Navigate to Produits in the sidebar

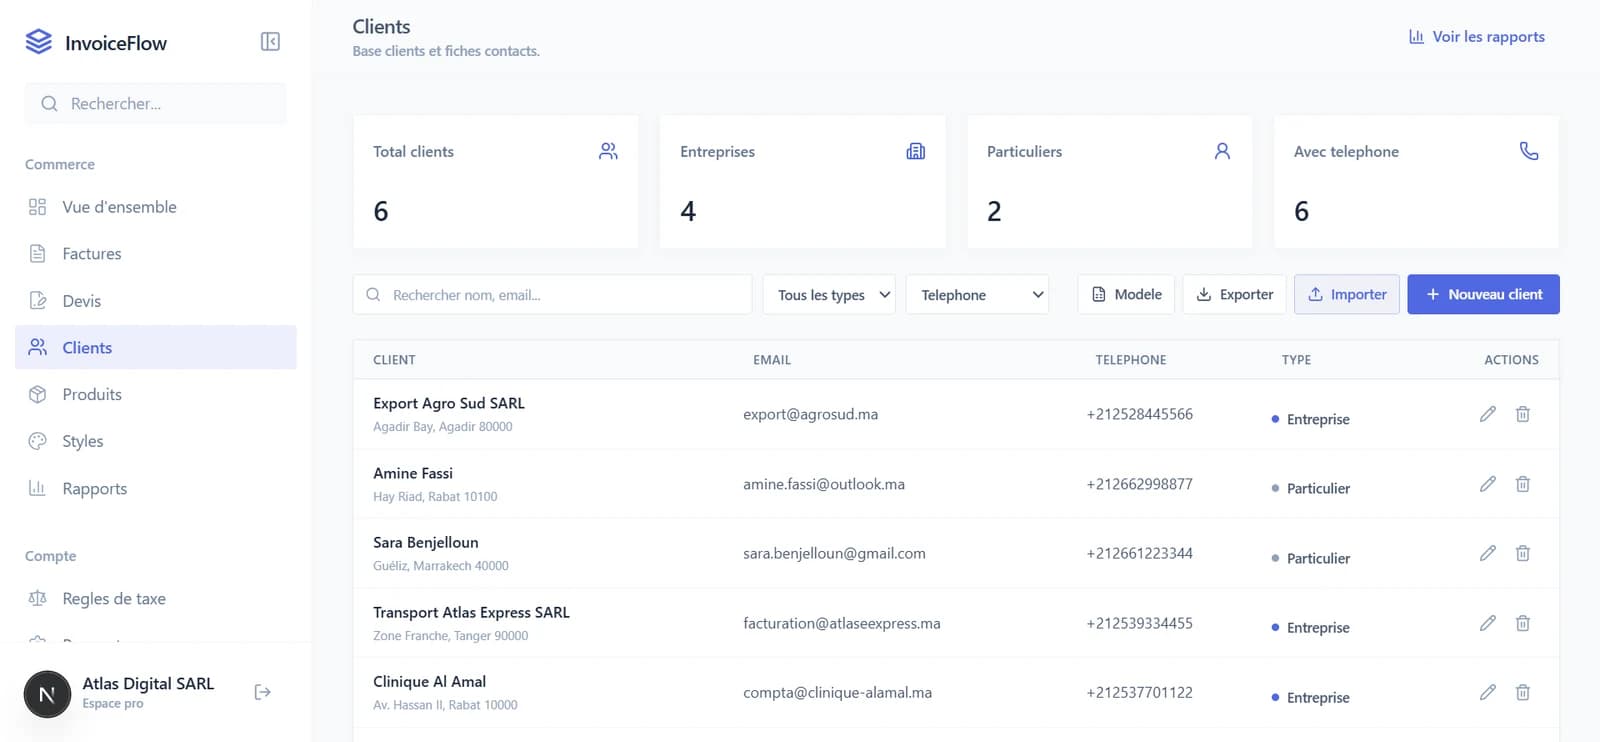tap(156, 394)
